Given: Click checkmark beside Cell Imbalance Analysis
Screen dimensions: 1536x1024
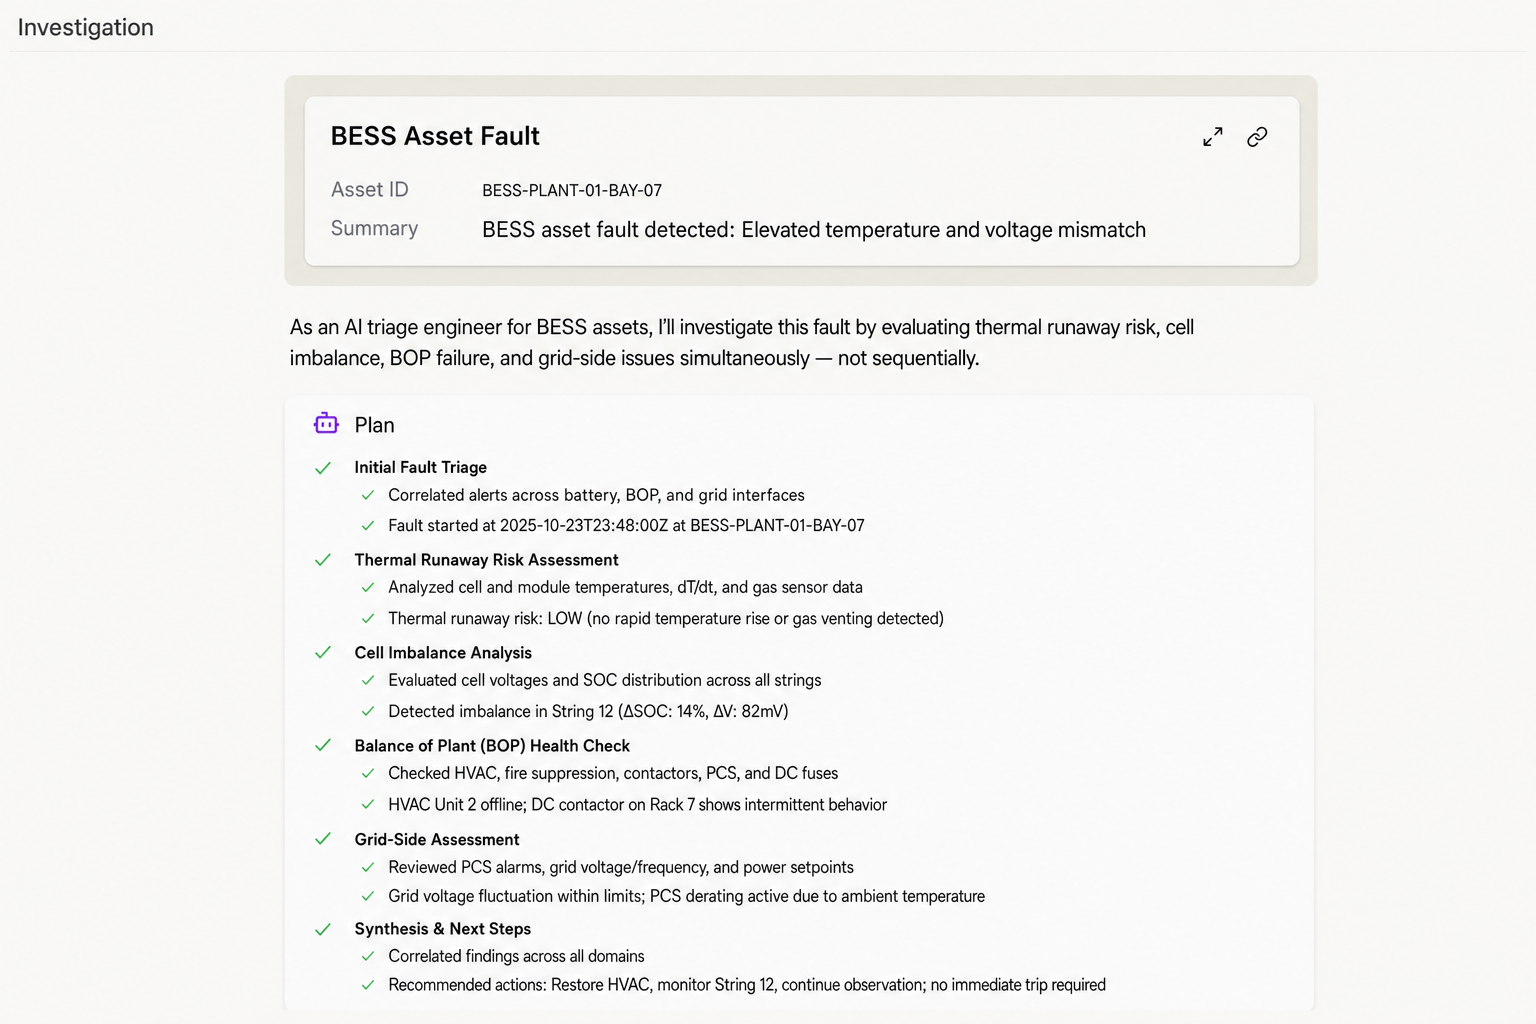Looking at the screenshot, I should 323,653.
